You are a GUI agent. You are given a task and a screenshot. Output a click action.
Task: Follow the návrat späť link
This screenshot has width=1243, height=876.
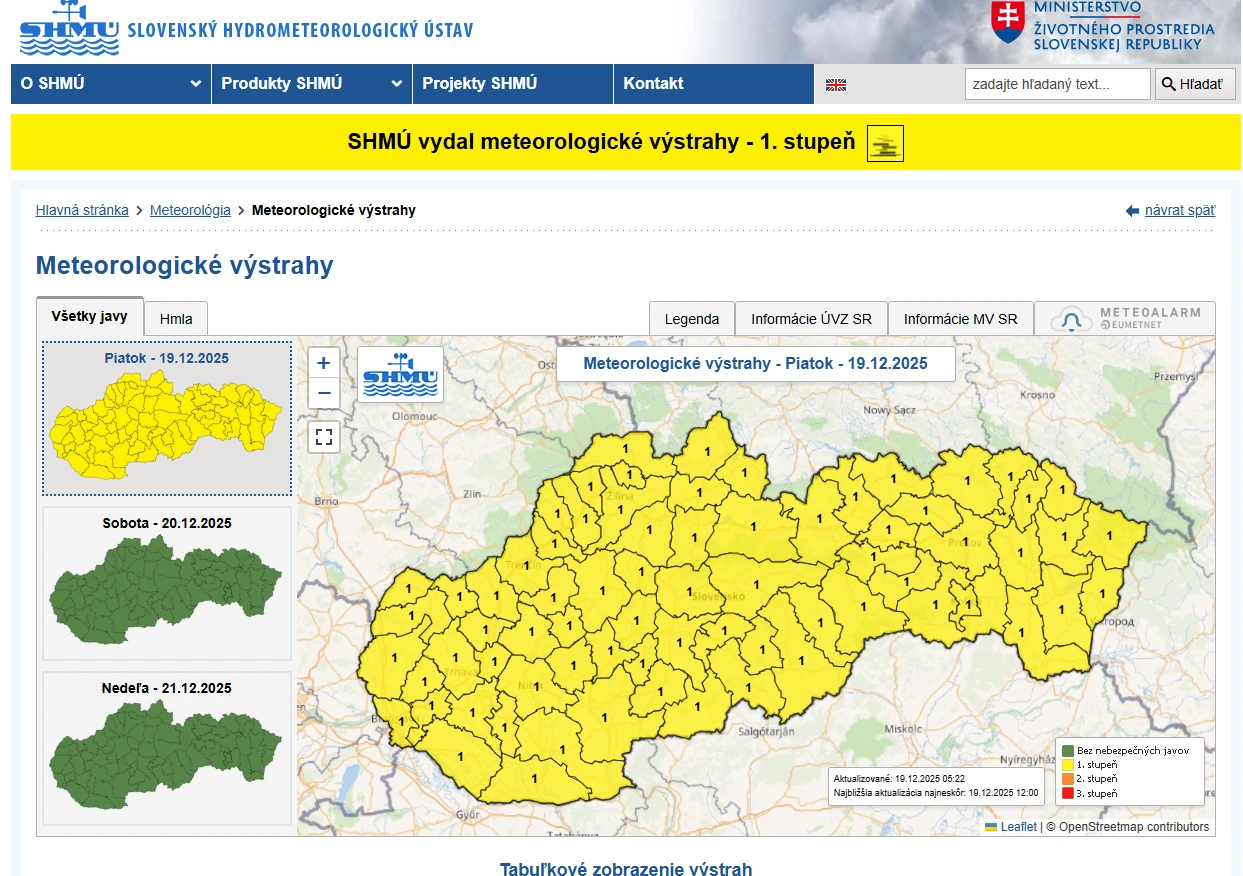click(x=1179, y=210)
